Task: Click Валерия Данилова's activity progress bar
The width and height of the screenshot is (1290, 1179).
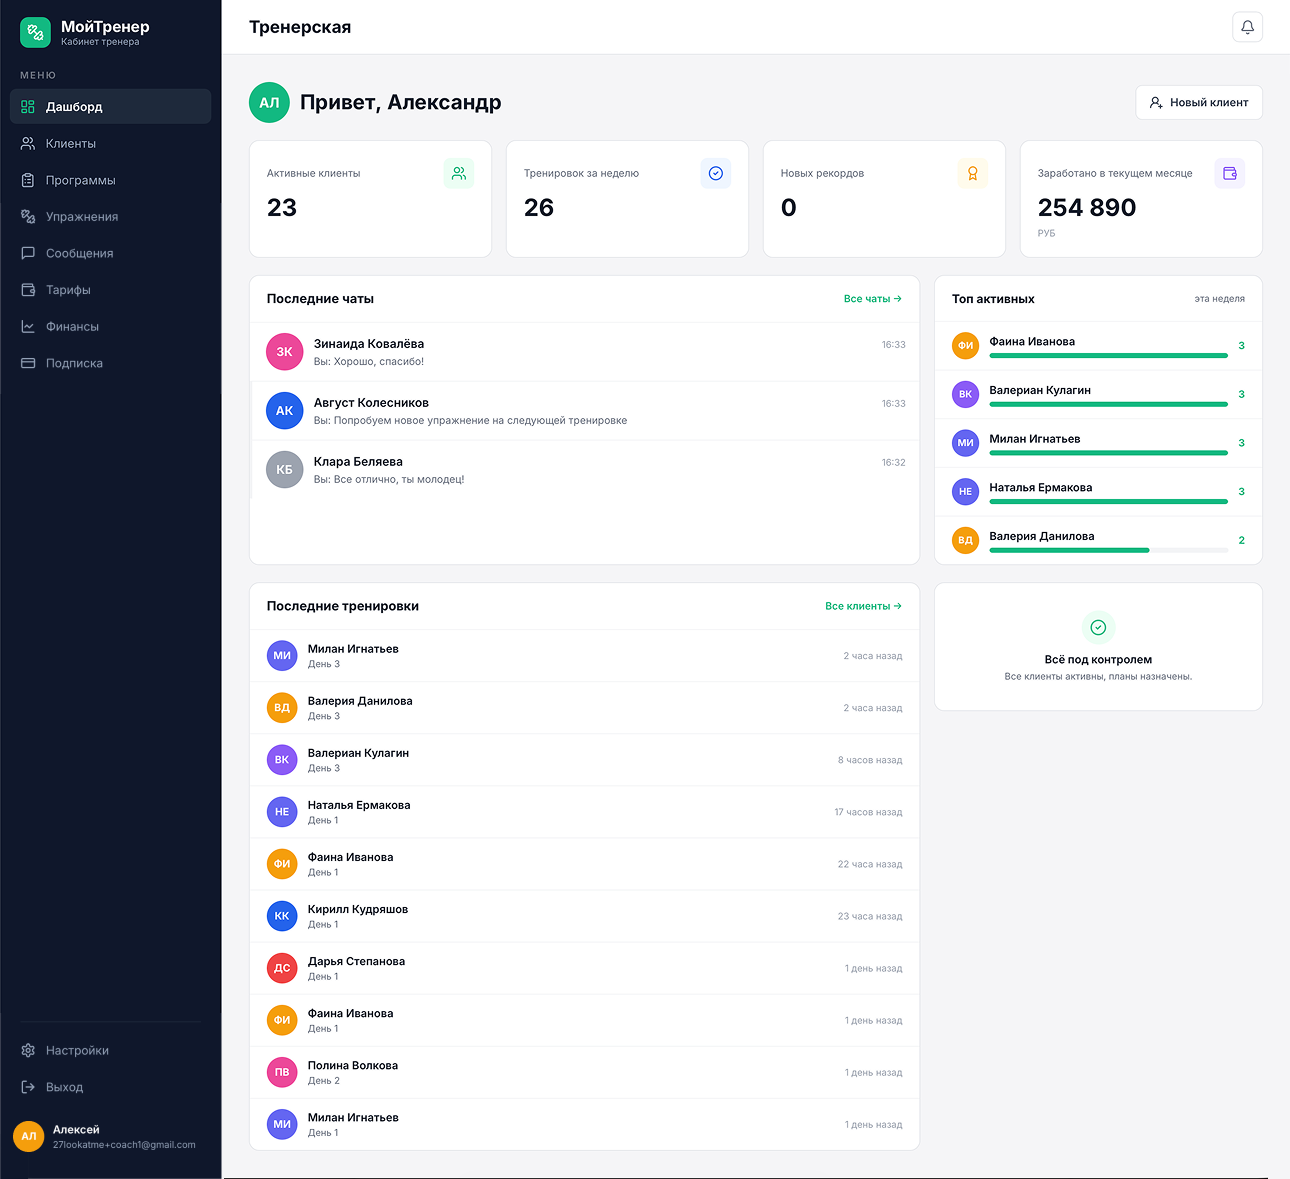Action: tap(1108, 550)
